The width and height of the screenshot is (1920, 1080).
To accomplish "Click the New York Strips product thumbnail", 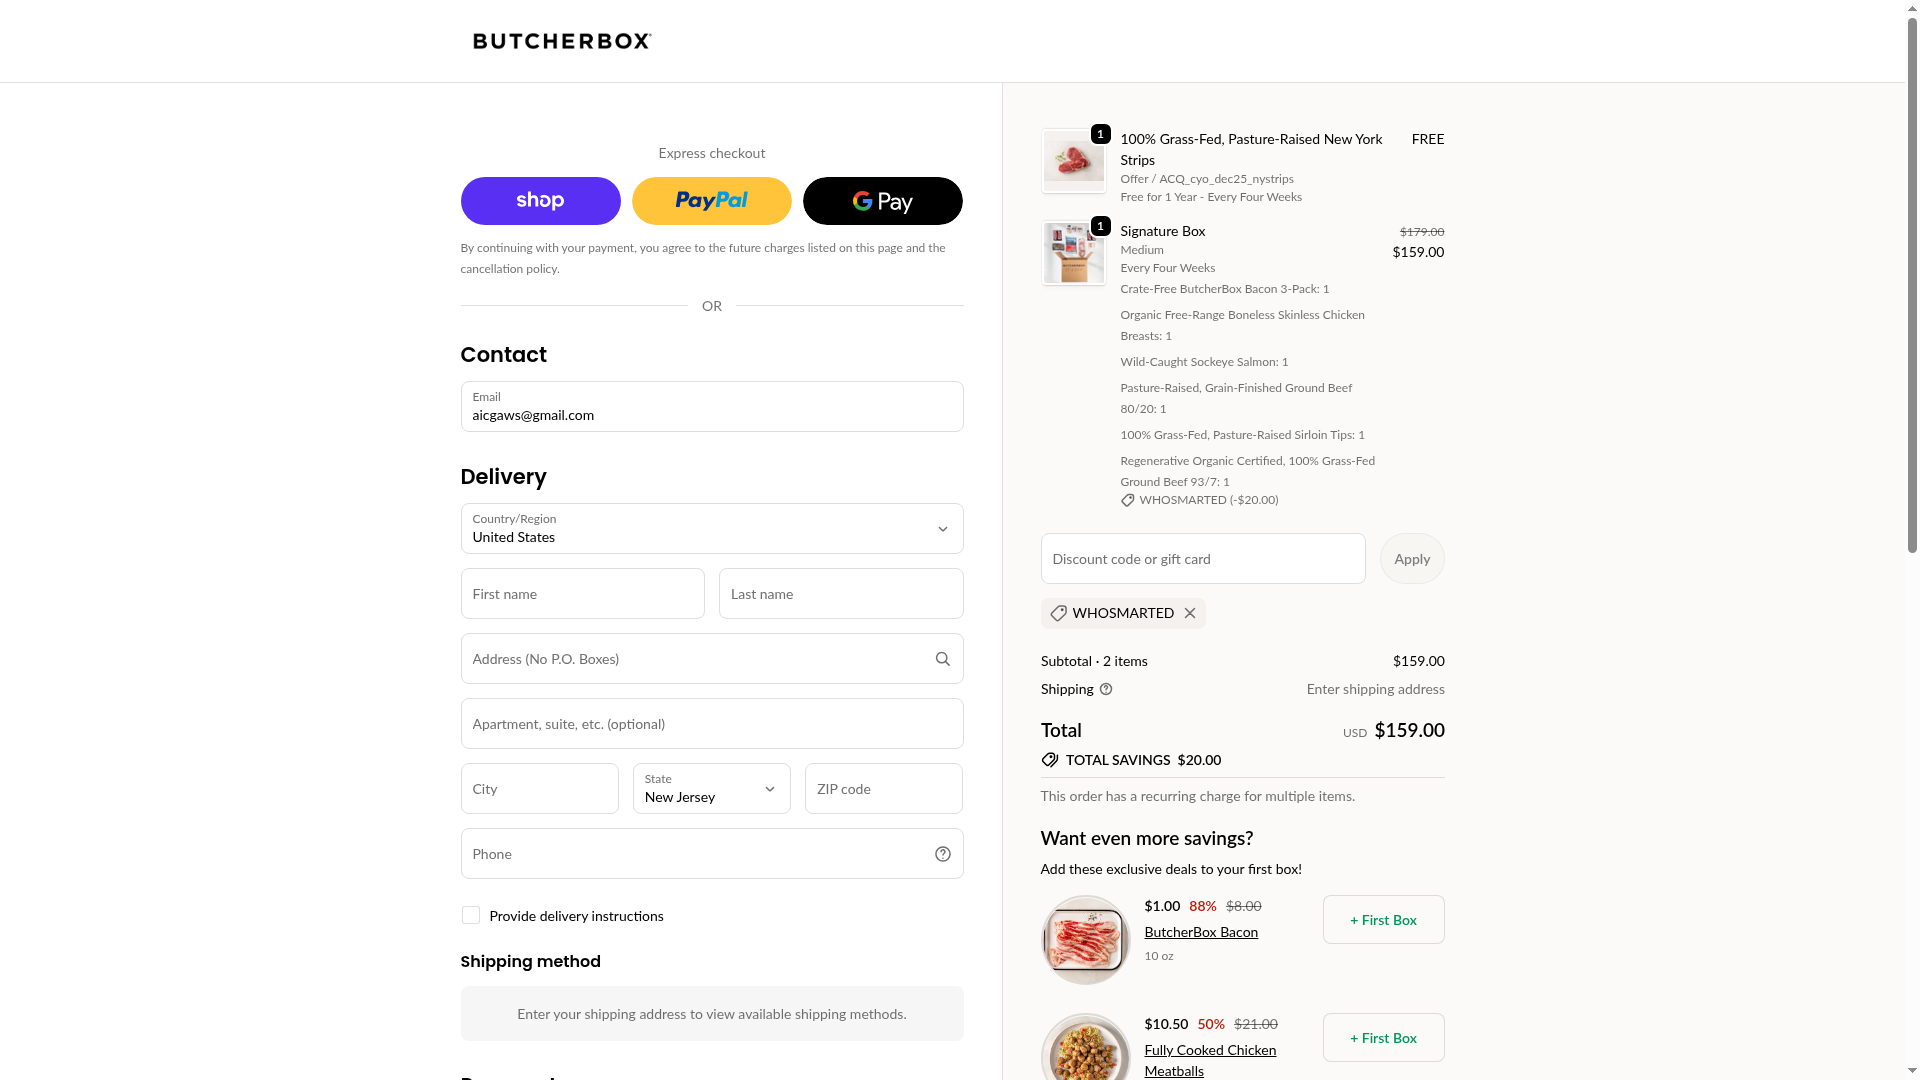I will coord(1073,161).
